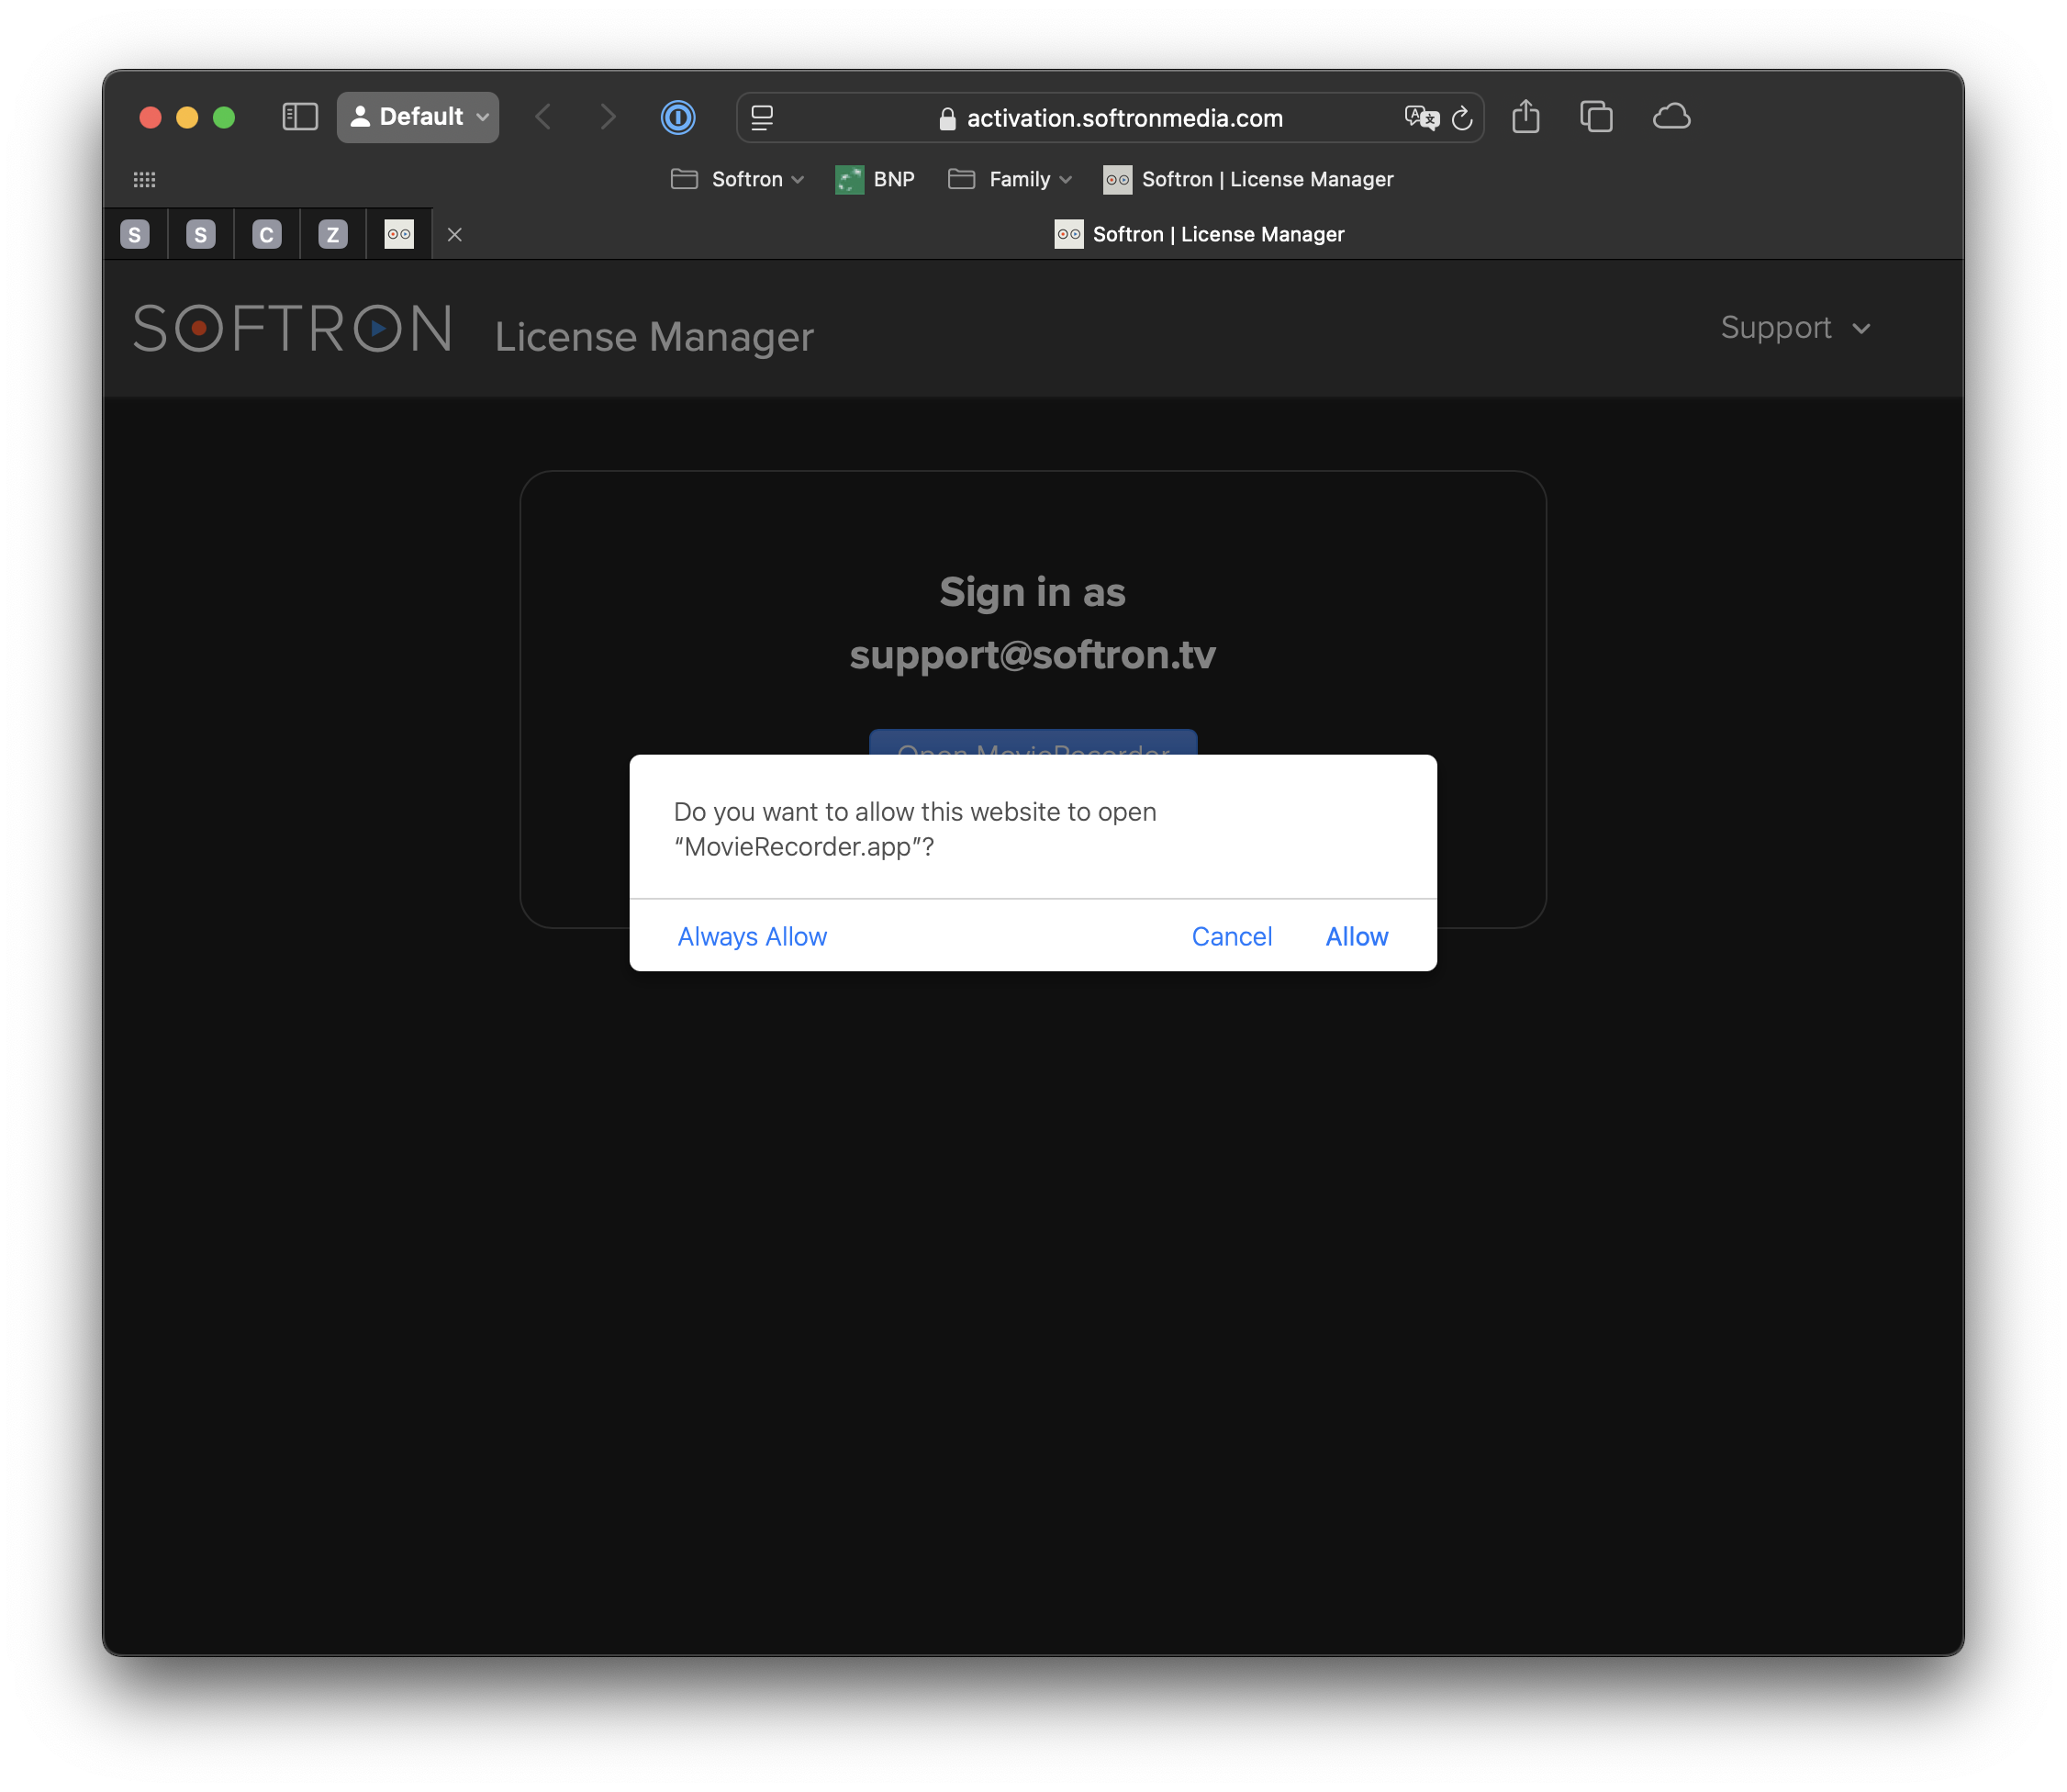Allow opening MovieRecorder.app
Image resolution: width=2067 pixels, height=1792 pixels.
click(1356, 936)
